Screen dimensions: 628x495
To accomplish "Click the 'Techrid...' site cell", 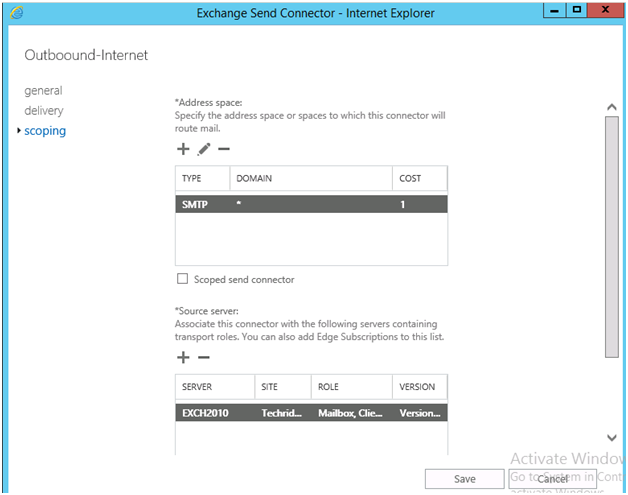I will click(282, 413).
